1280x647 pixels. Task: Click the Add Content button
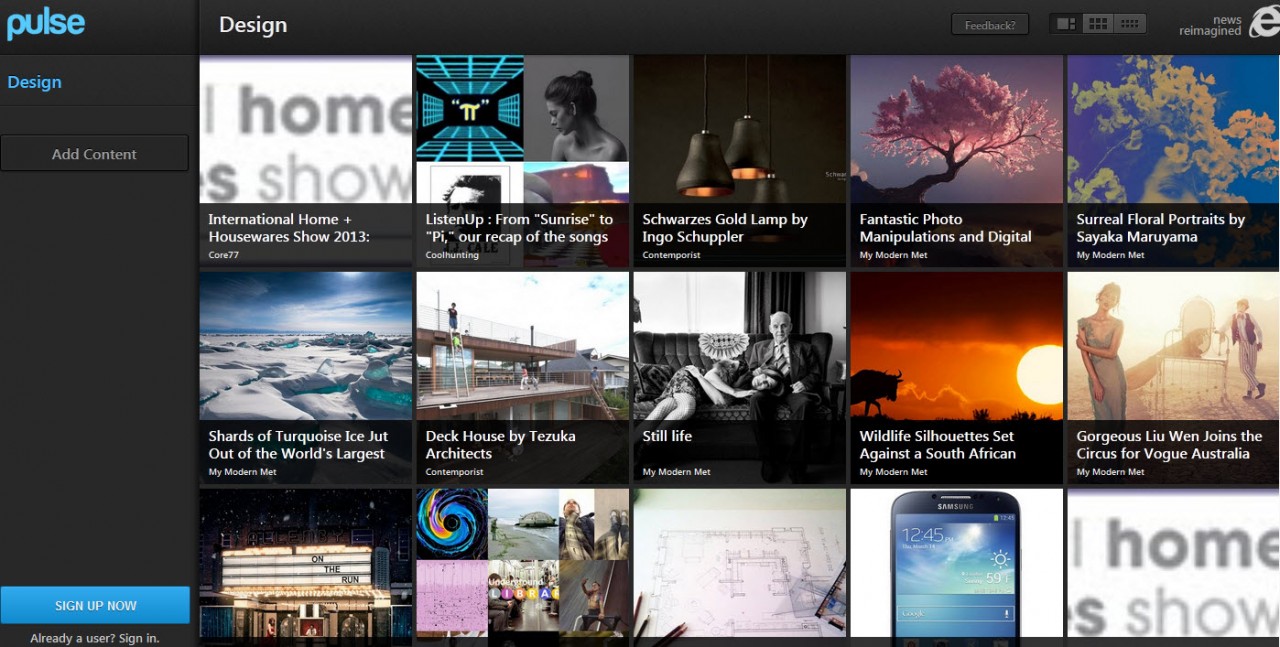[x=94, y=154]
